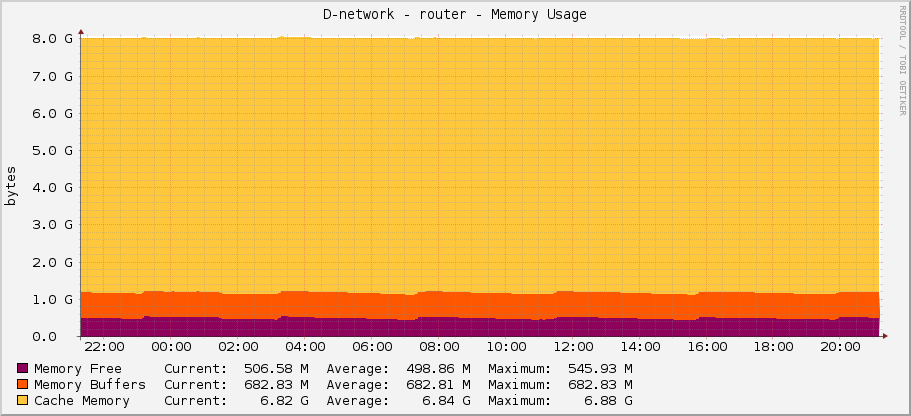Click the '14:00' time axis label

click(639, 347)
